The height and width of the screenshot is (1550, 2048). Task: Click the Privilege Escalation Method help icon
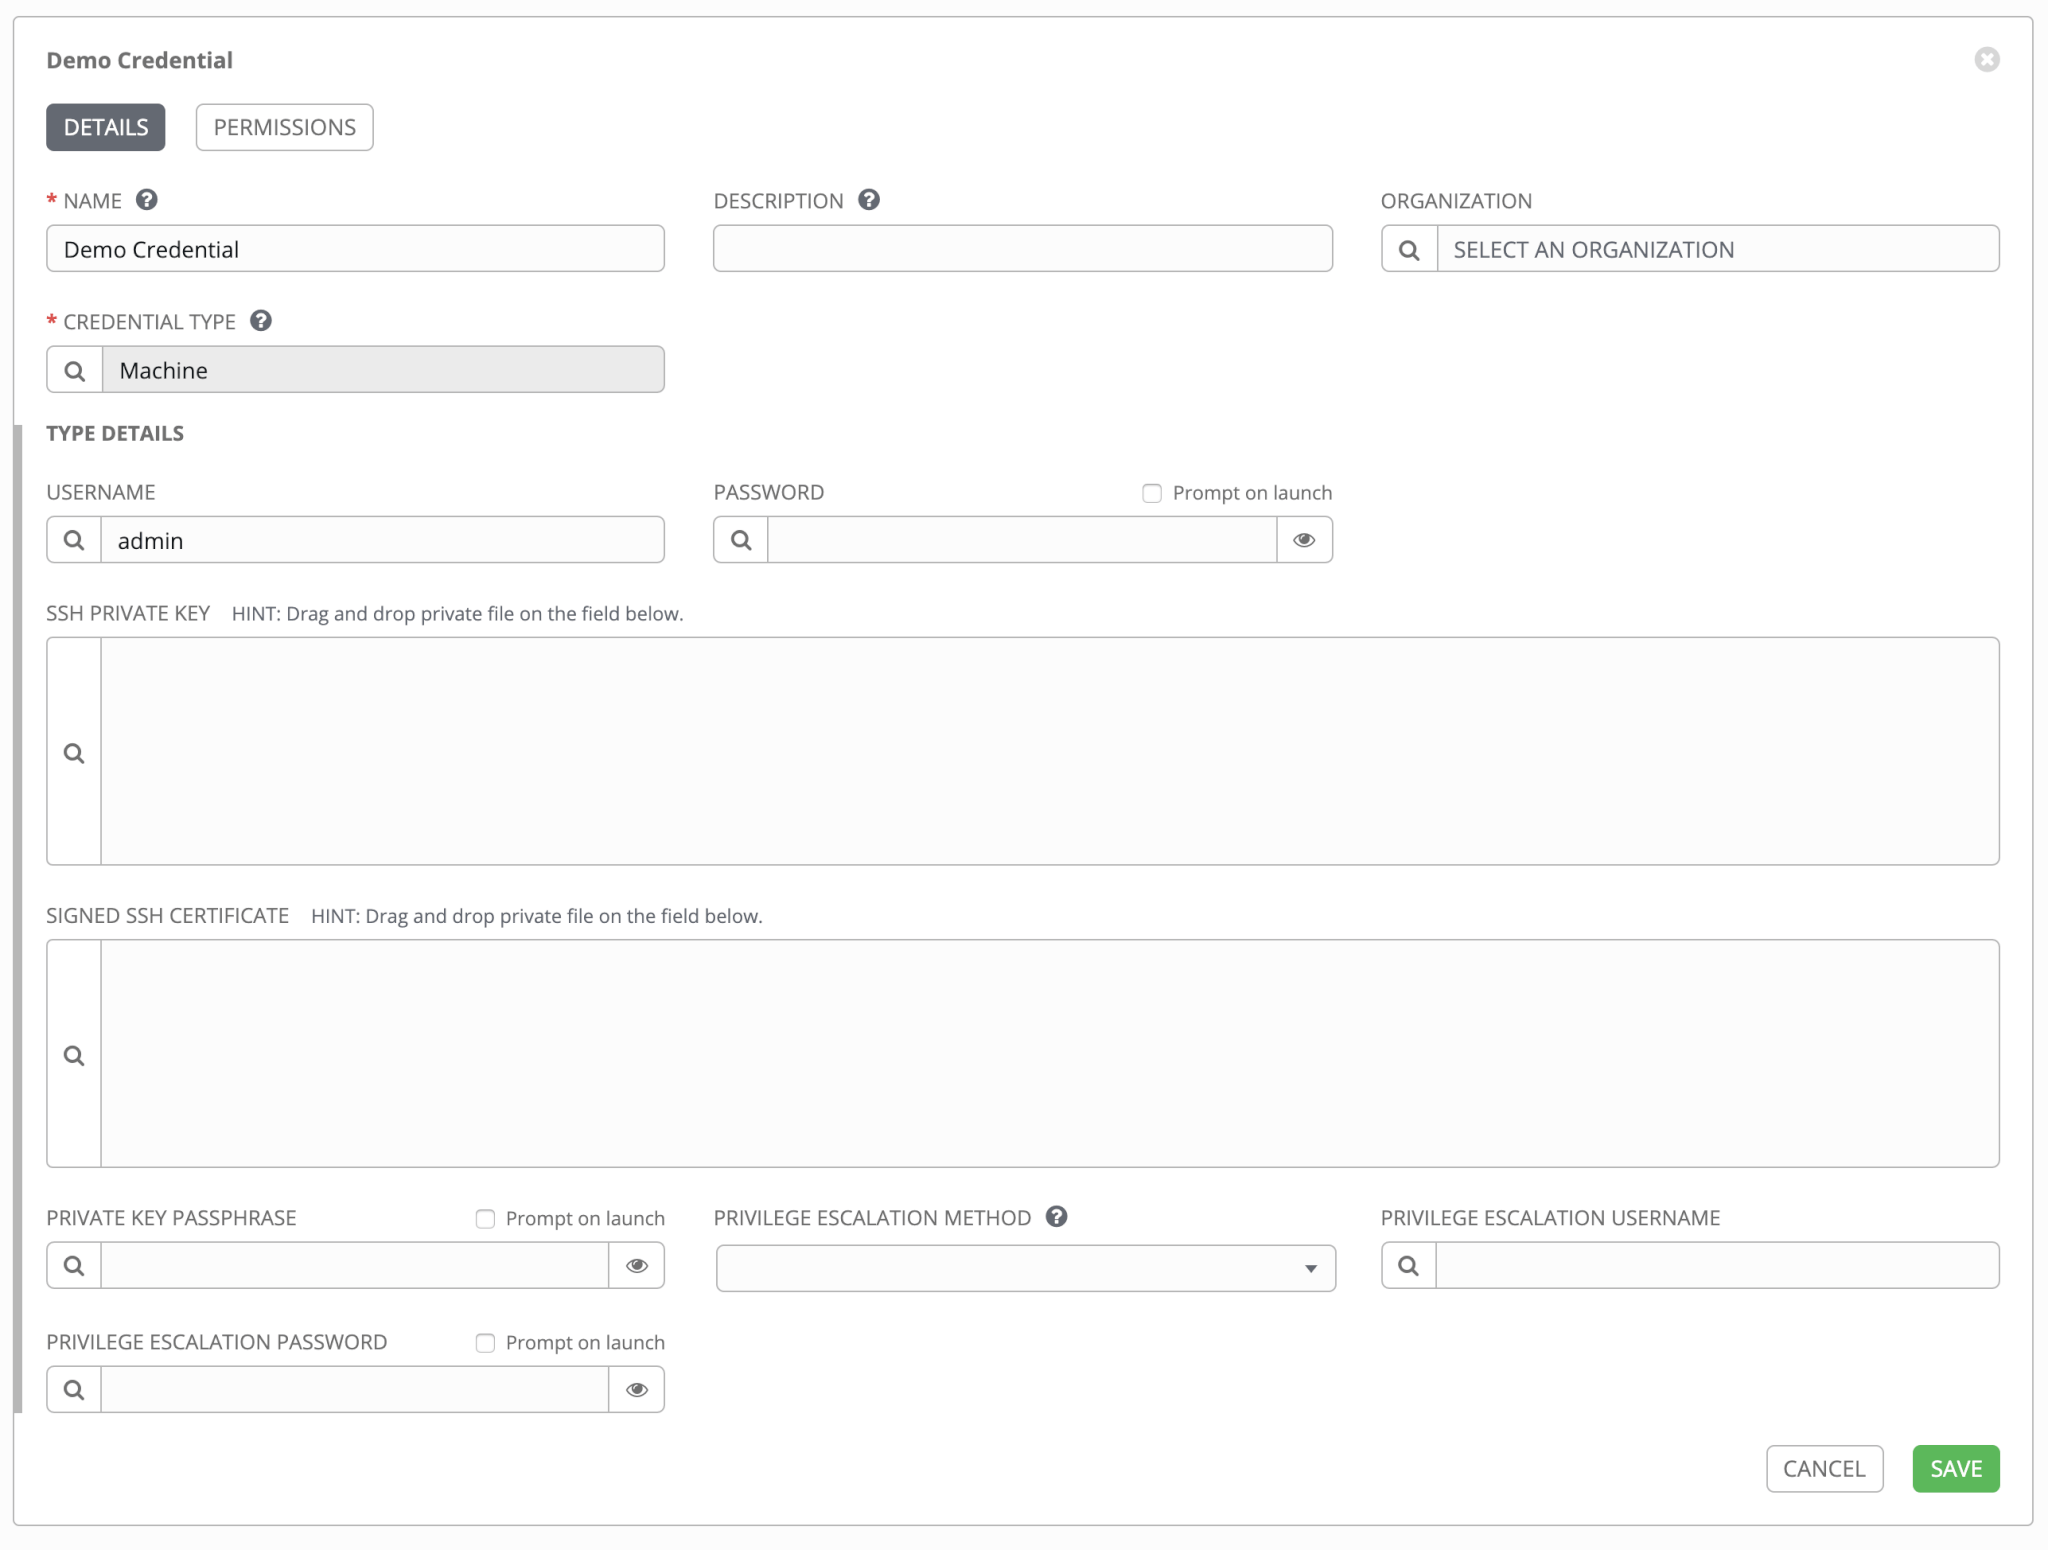[1056, 1217]
